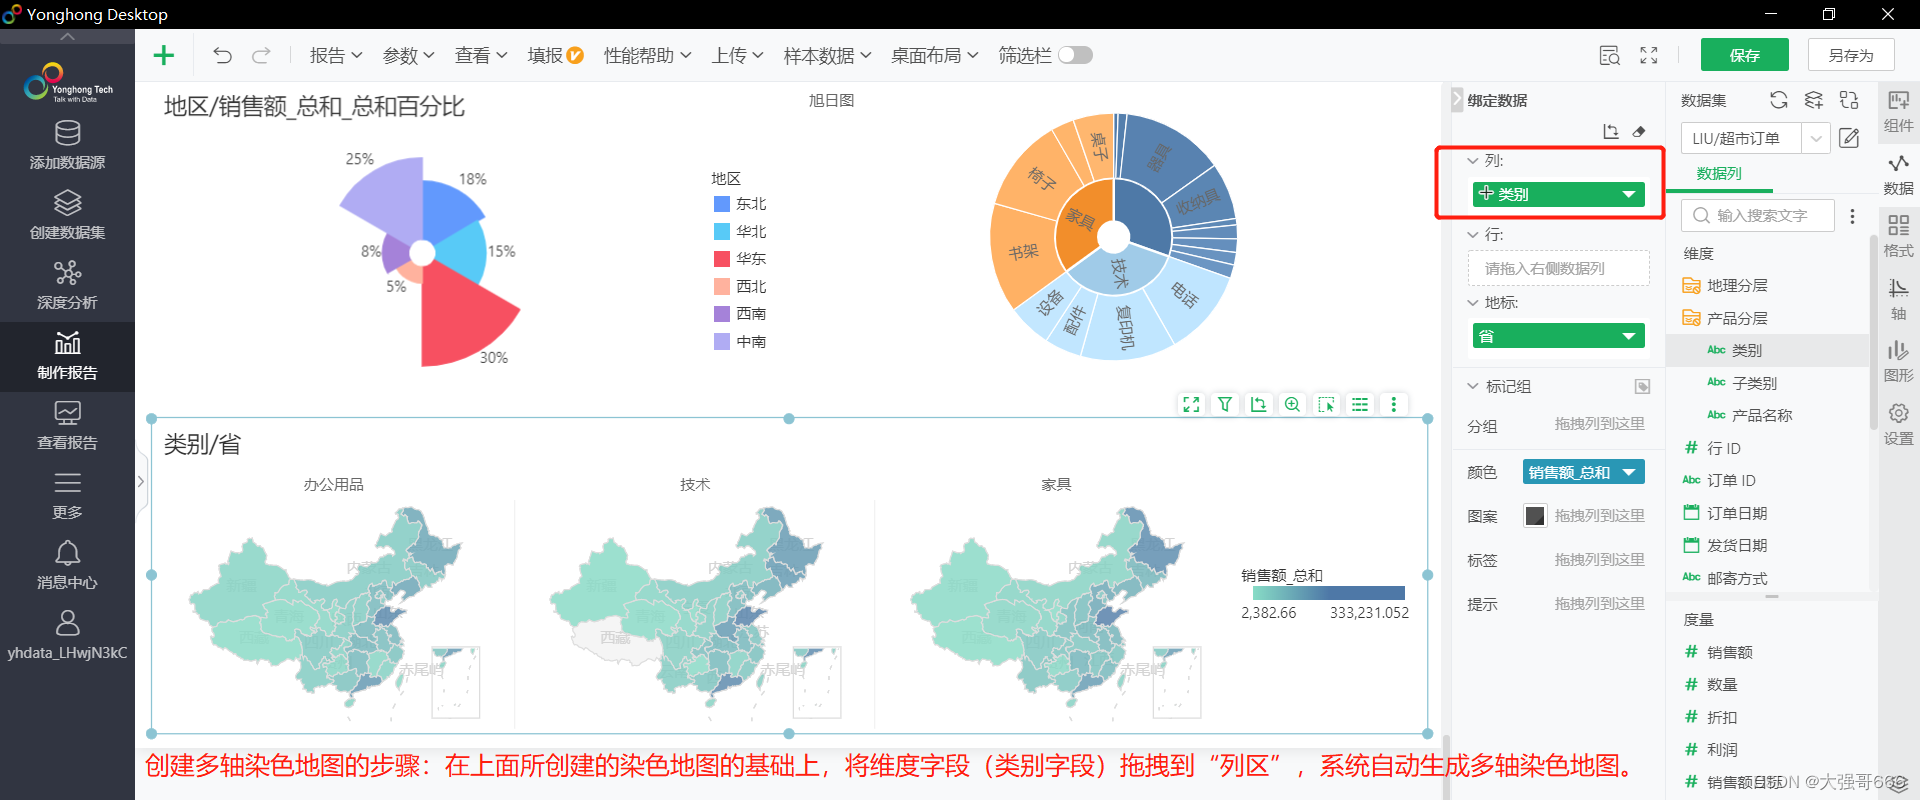This screenshot has width=1920, height=800.
Task: Open the 报告 menu
Action: 335,55
